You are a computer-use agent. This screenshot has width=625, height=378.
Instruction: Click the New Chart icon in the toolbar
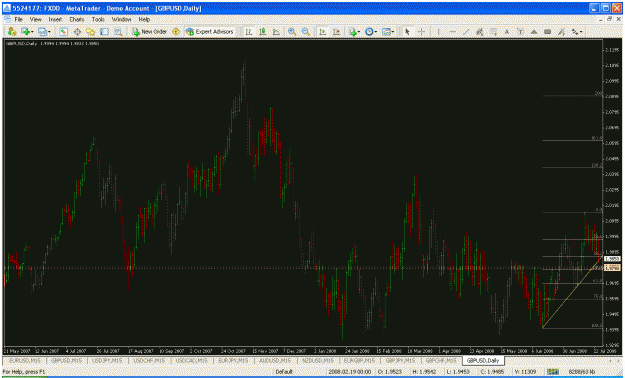click(26, 32)
